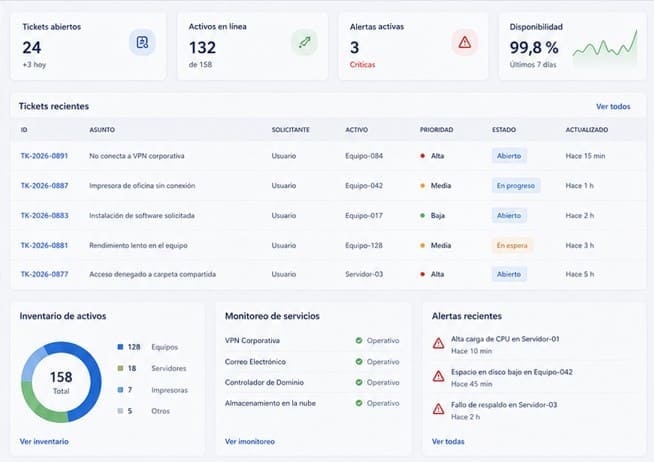Viewport: 654px width, 462px height.
Task: Click 'Impresora de oficina sin conexión' subject
Action: coord(142,186)
